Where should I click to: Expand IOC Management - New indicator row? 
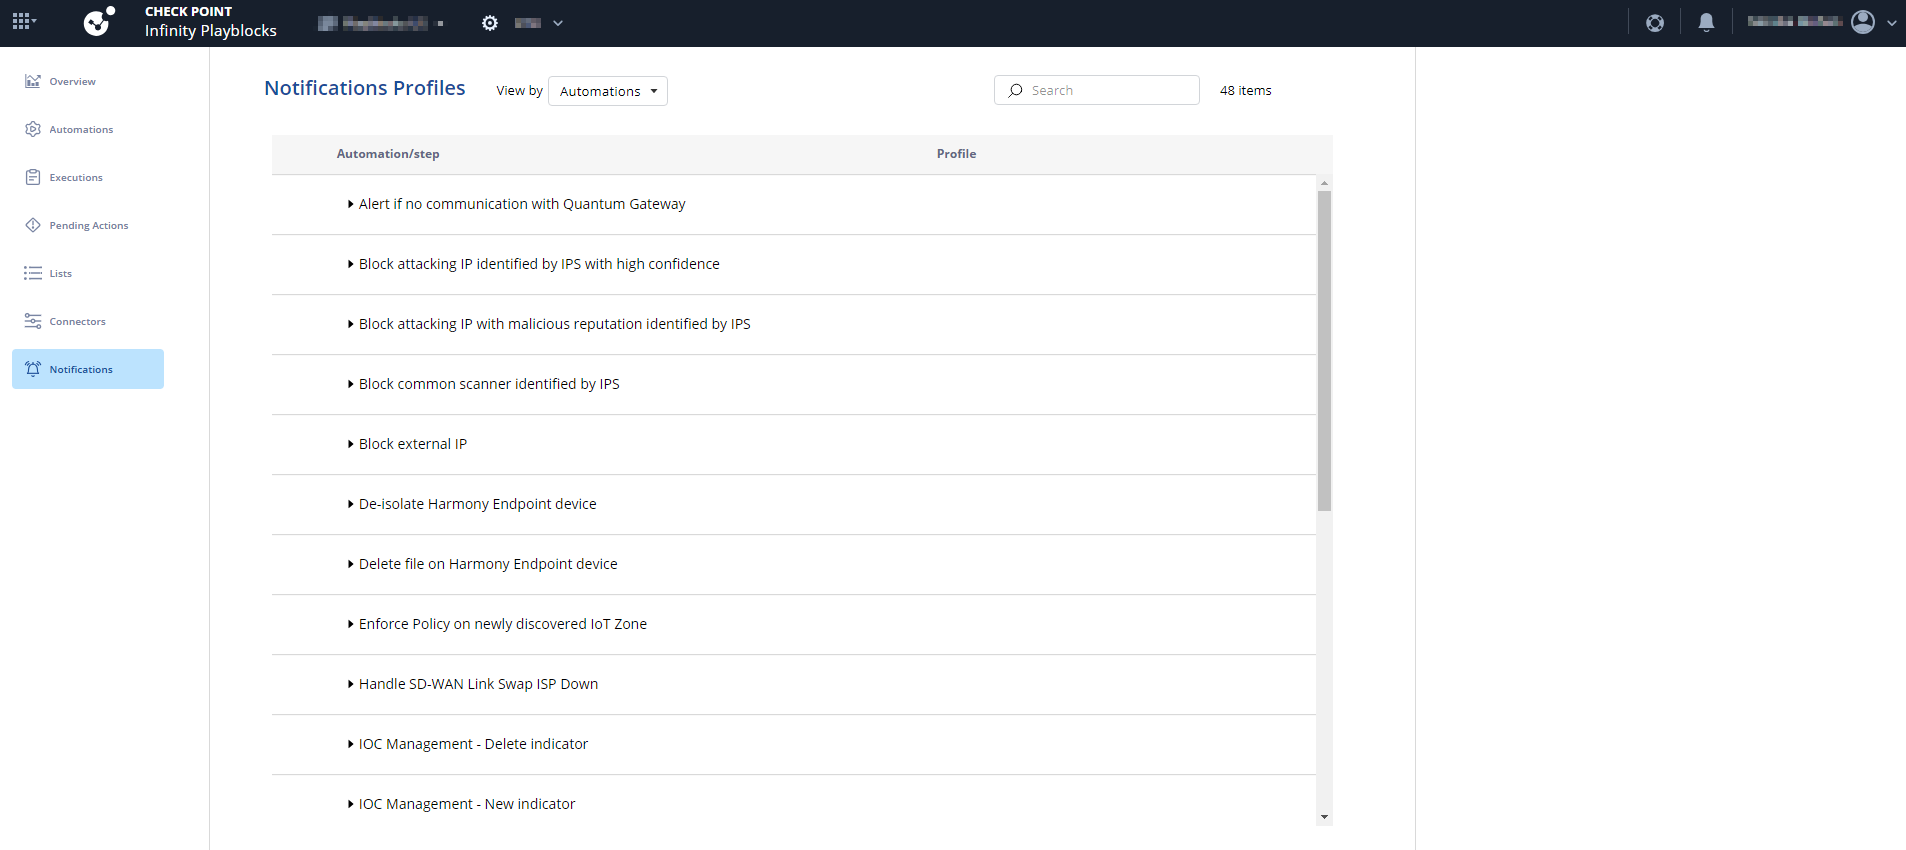[351, 804]
